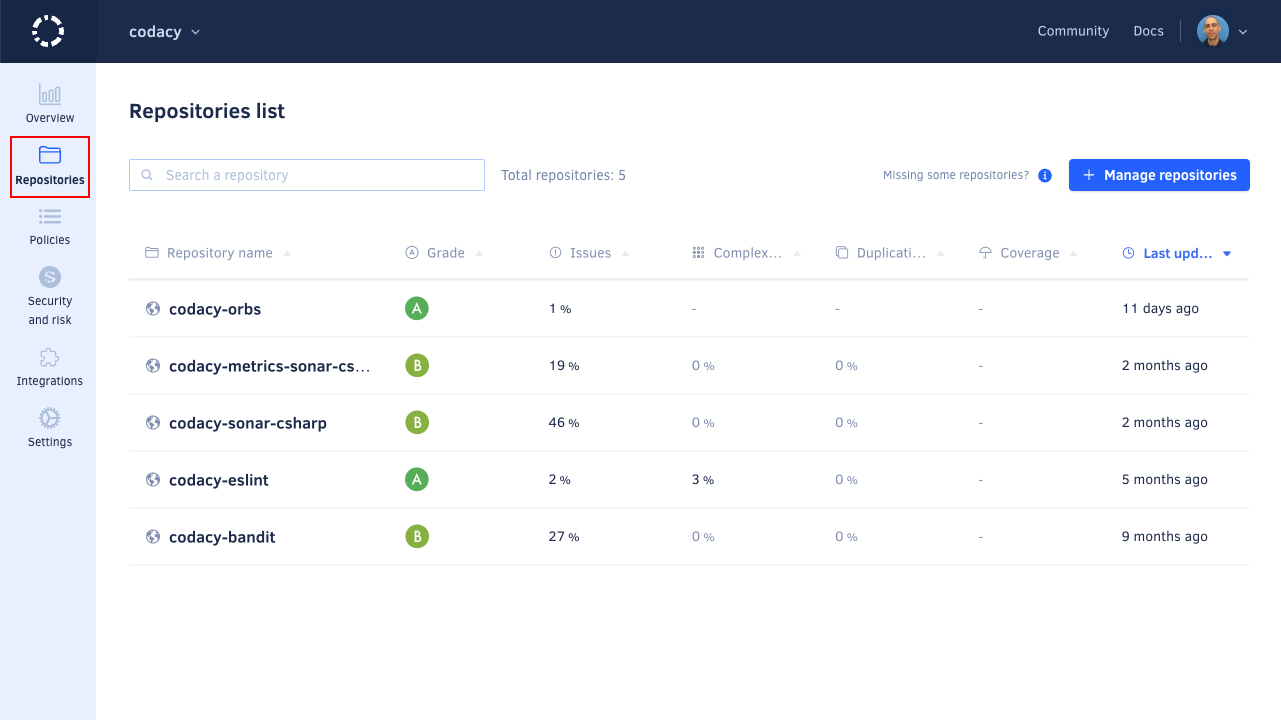Viewport: 1281px width, 720px height.
Task: Sort by Coverage arrow
Action: click(1074, 254)
